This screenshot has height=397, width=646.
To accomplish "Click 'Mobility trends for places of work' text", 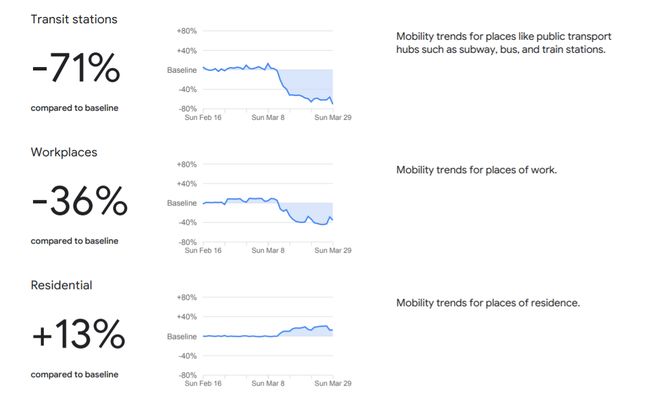I will pyautogui.click(x=476, y=170).
